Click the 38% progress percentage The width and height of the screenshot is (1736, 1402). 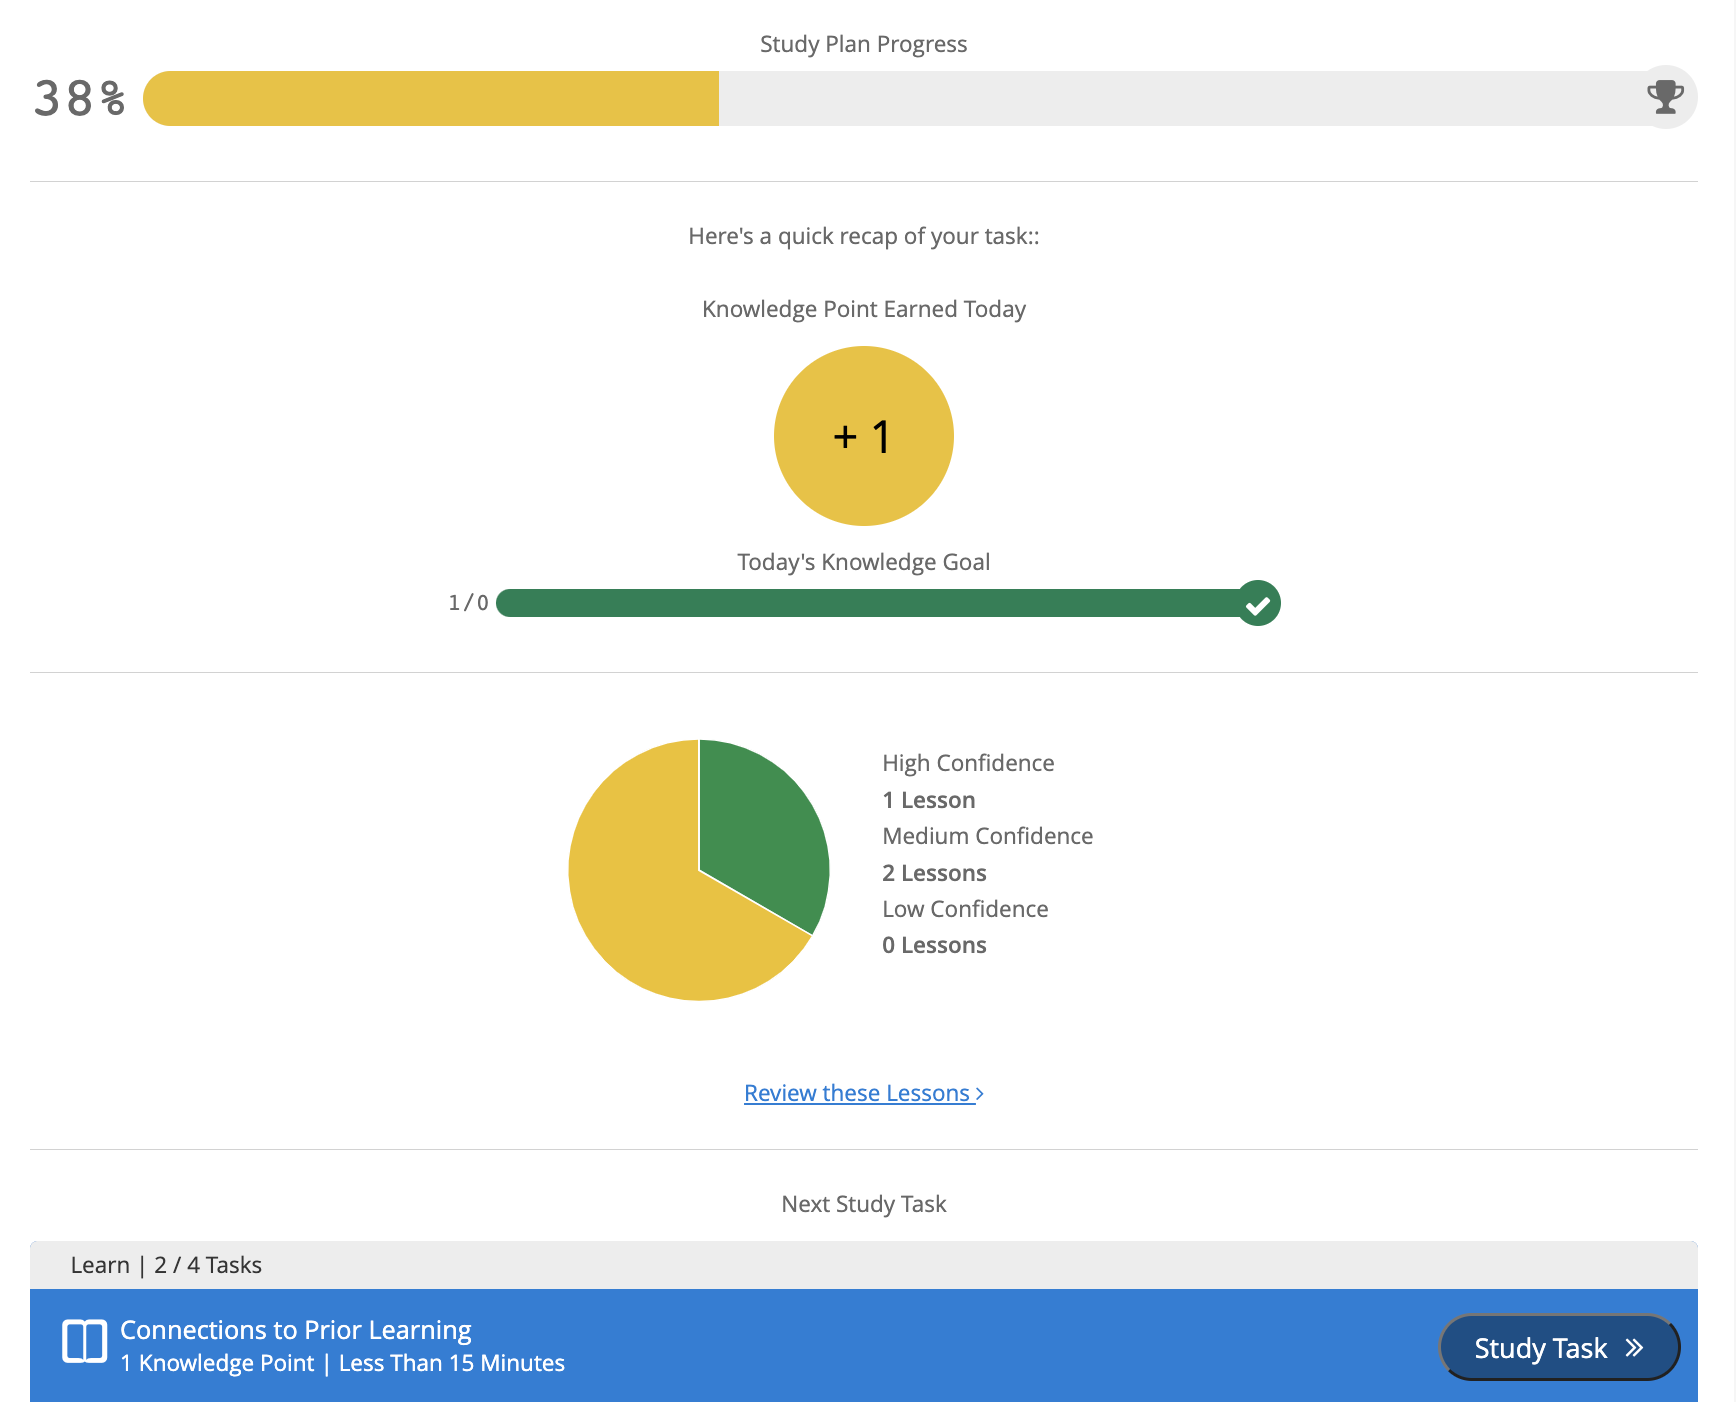(x=80, y=98)
